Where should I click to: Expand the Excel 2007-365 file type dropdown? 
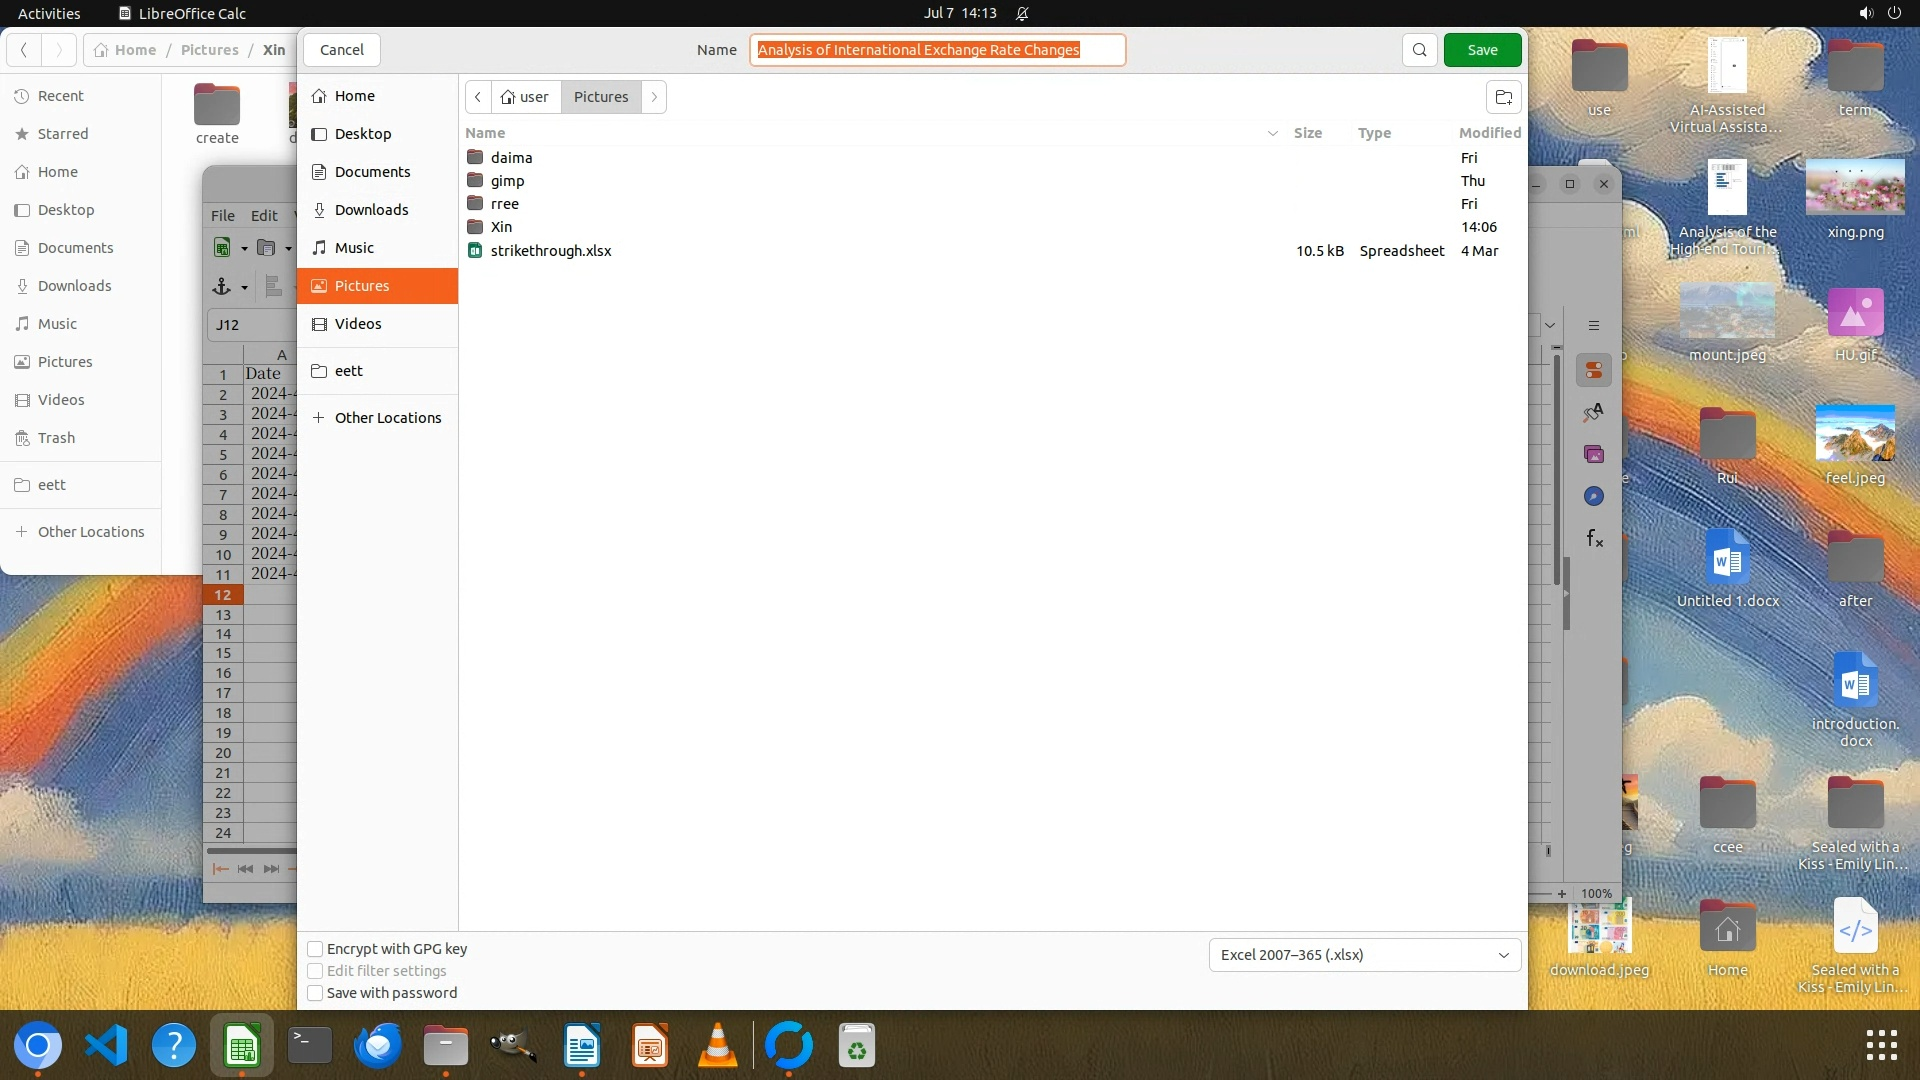point(1364,955)
